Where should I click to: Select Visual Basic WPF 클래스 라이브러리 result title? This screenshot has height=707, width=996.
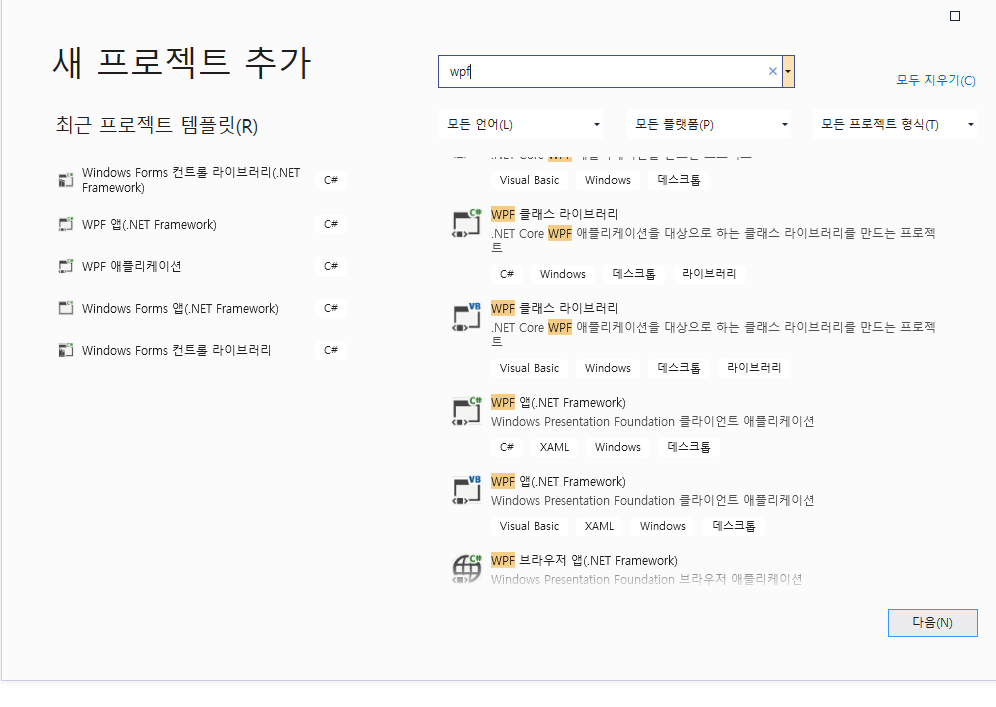[x=555, y=309]
